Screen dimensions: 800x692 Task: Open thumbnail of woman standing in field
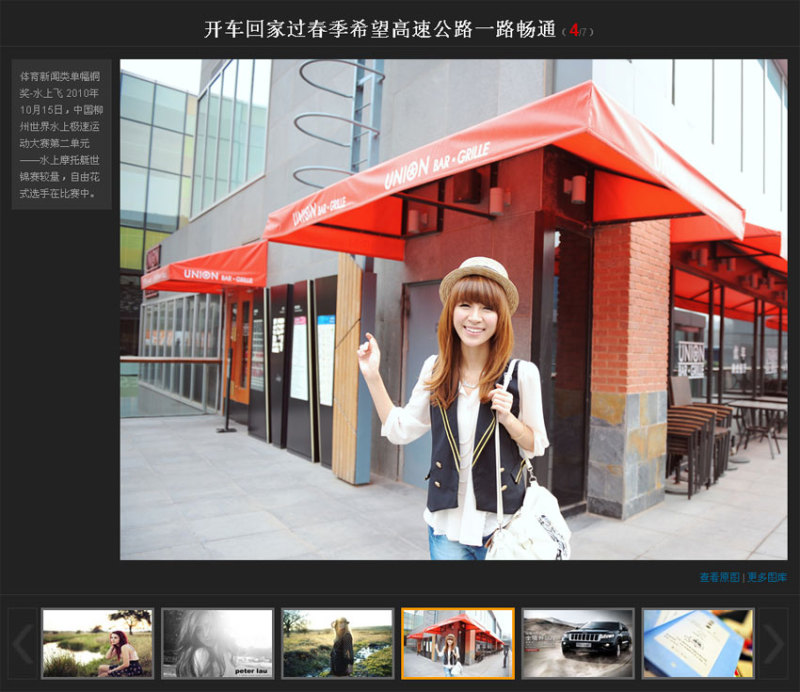[x=337, y=644]
